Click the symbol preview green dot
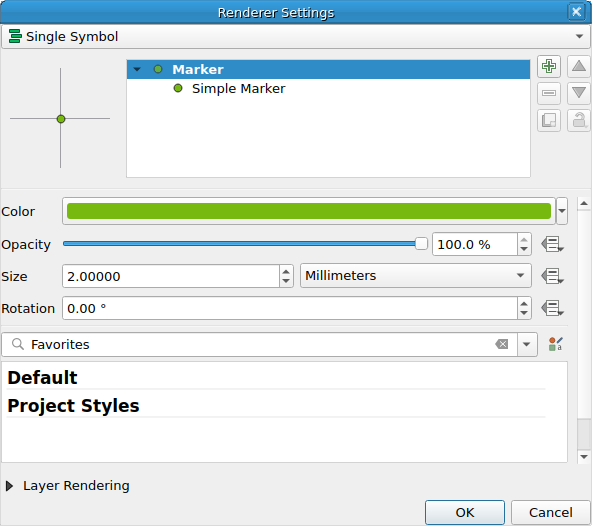This screenshot has width=592, height=526. tap(61, 119)
